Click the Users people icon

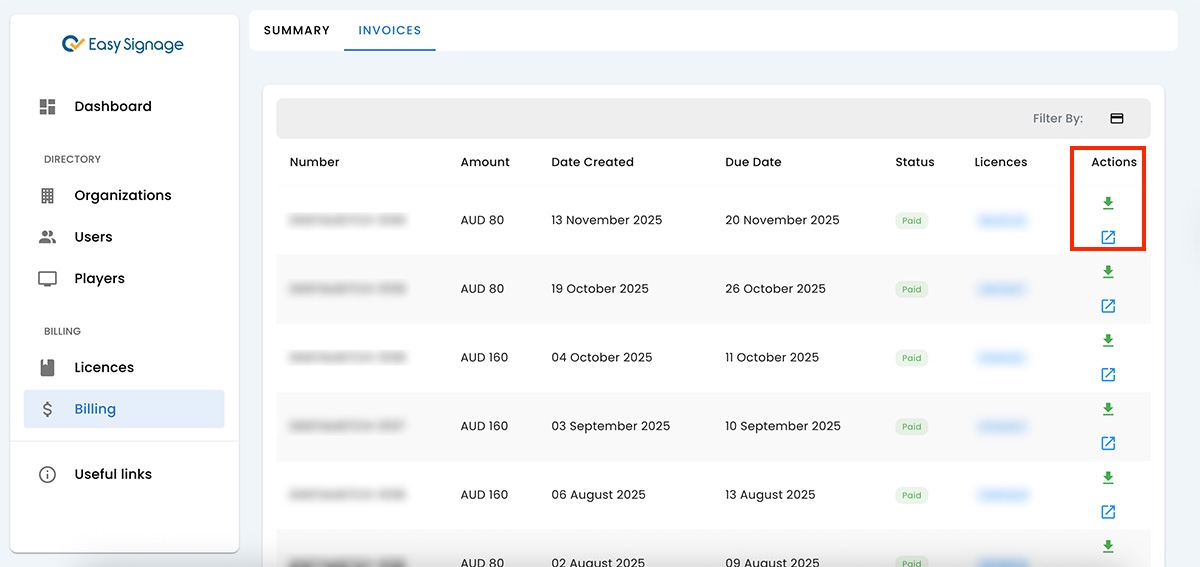(47, 237)
